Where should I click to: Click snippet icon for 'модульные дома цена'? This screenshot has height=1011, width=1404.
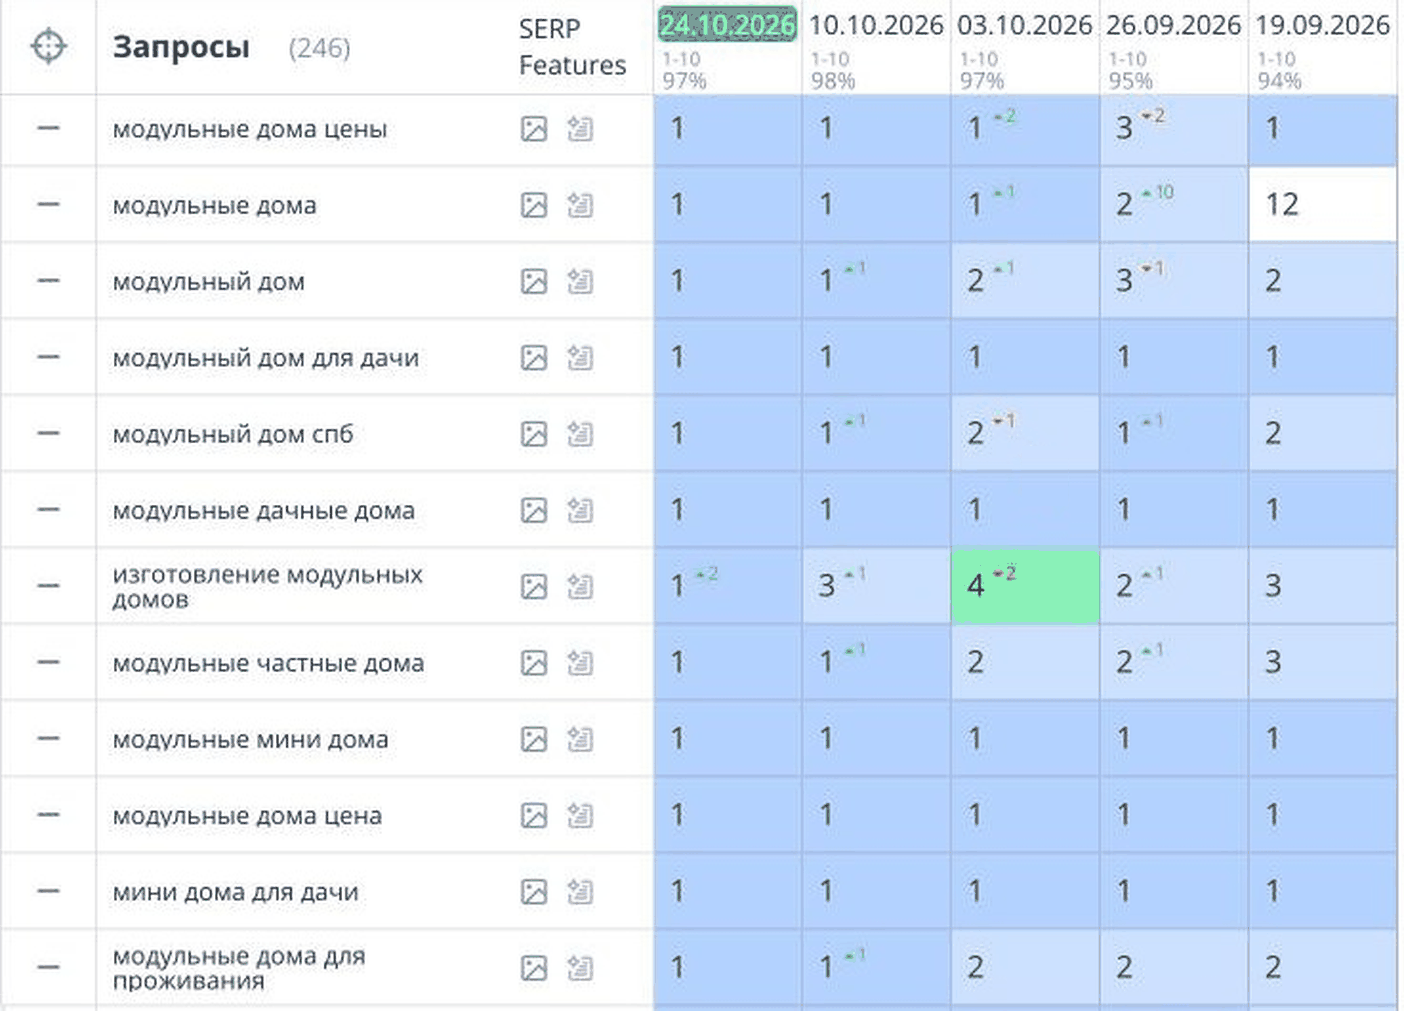[x=580, y=815]
